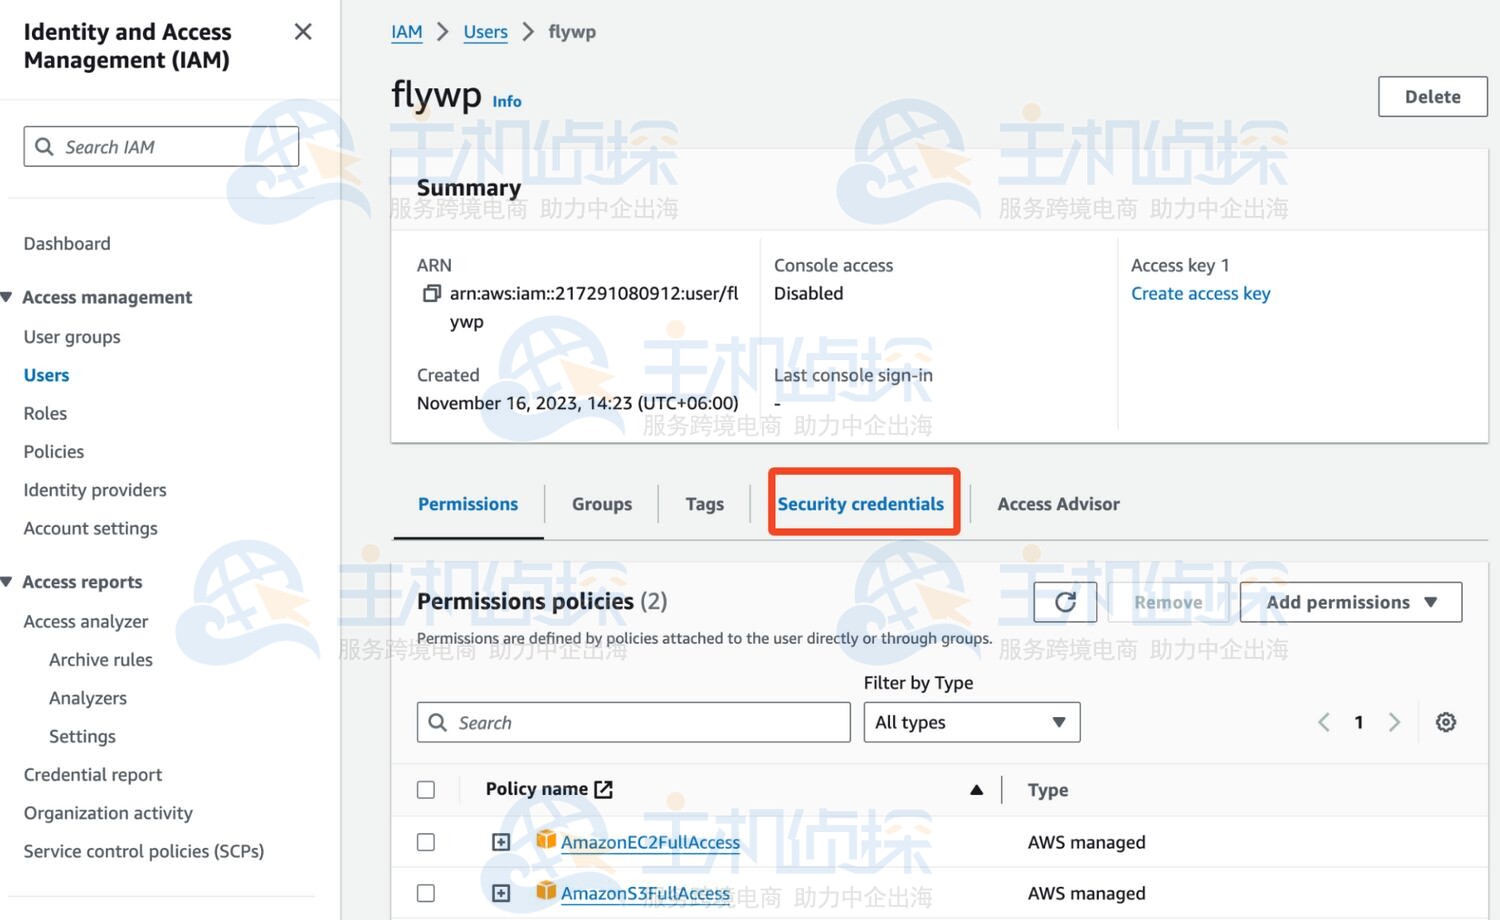Select all policies with header checkbox
The width and height of the screenshot is (1500, 920).
coord(426,790)
